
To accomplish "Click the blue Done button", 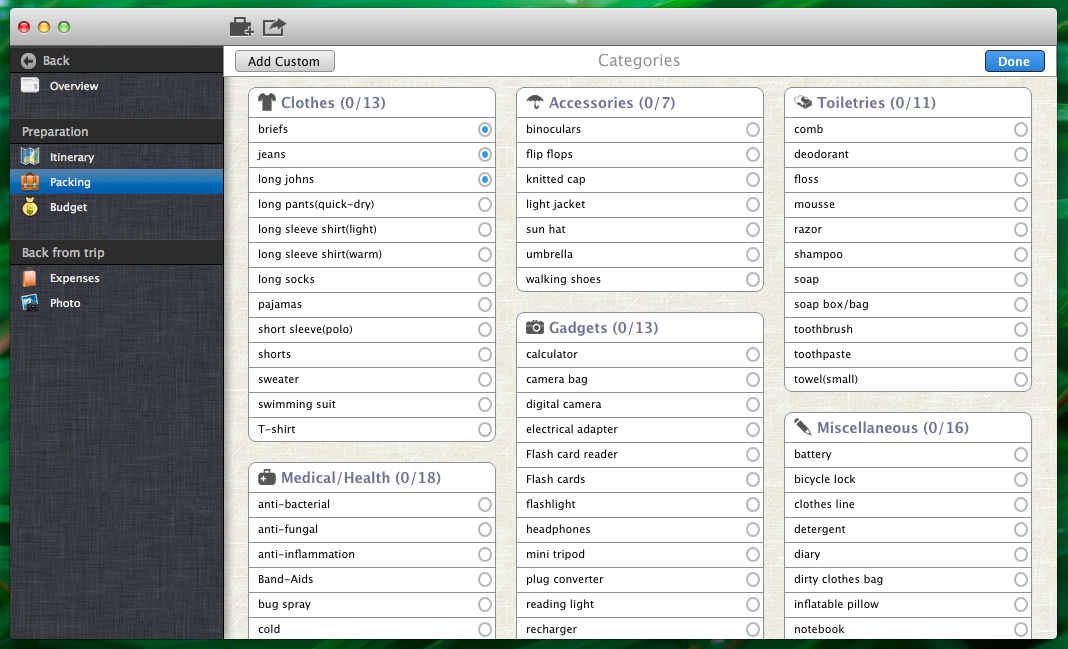I will pyautogui.click(x=1014, y=61).
